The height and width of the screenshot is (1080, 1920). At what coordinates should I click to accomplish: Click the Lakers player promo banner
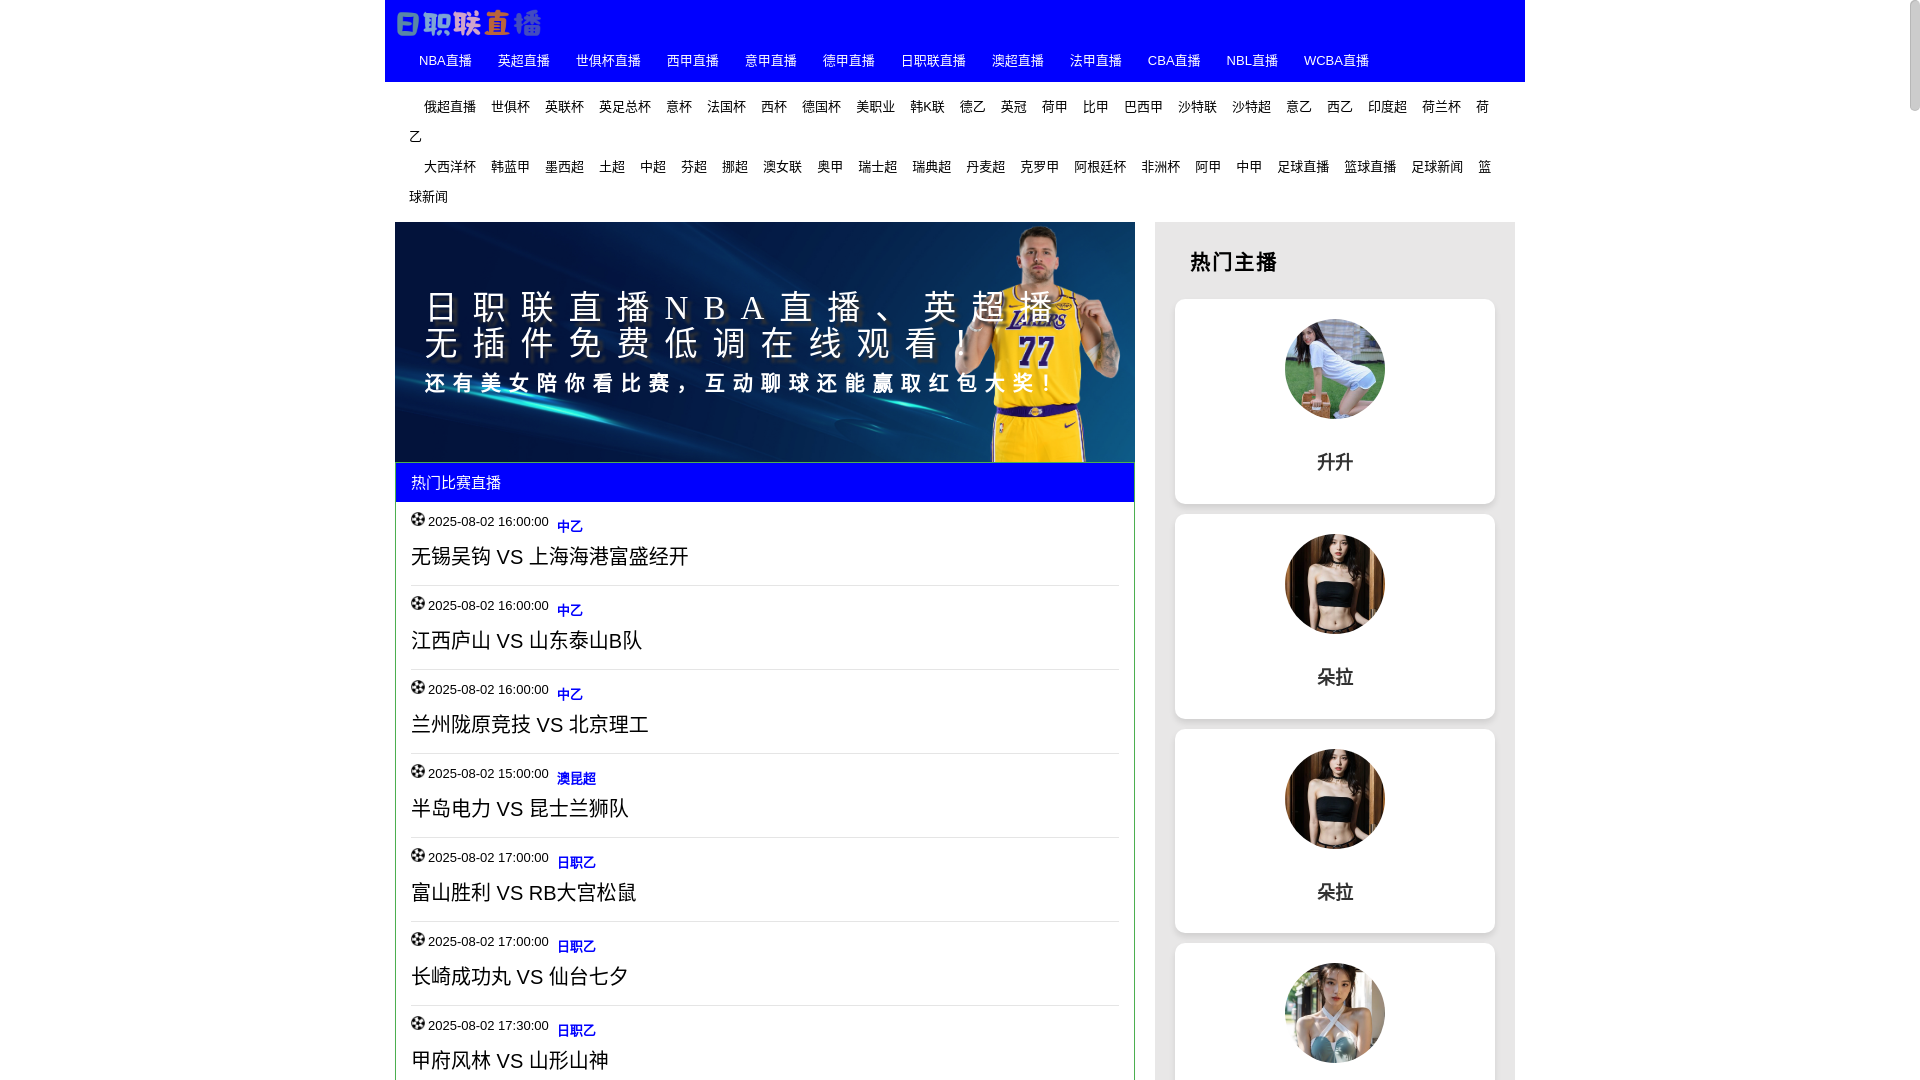pyautogui.click(x=765, y=342)
